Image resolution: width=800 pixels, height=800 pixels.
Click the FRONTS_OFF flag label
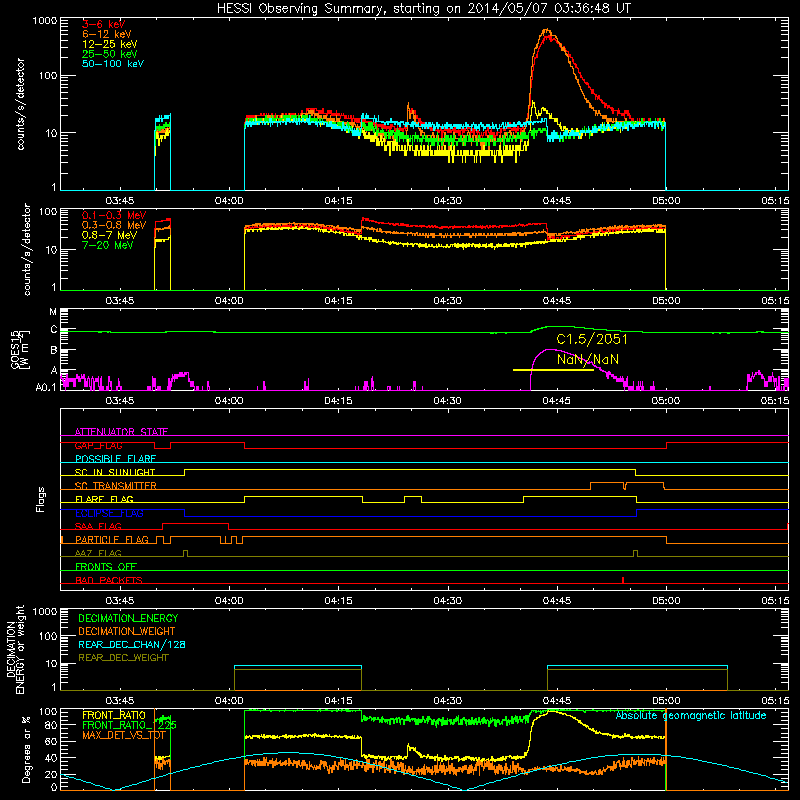[x=106, y=567]
